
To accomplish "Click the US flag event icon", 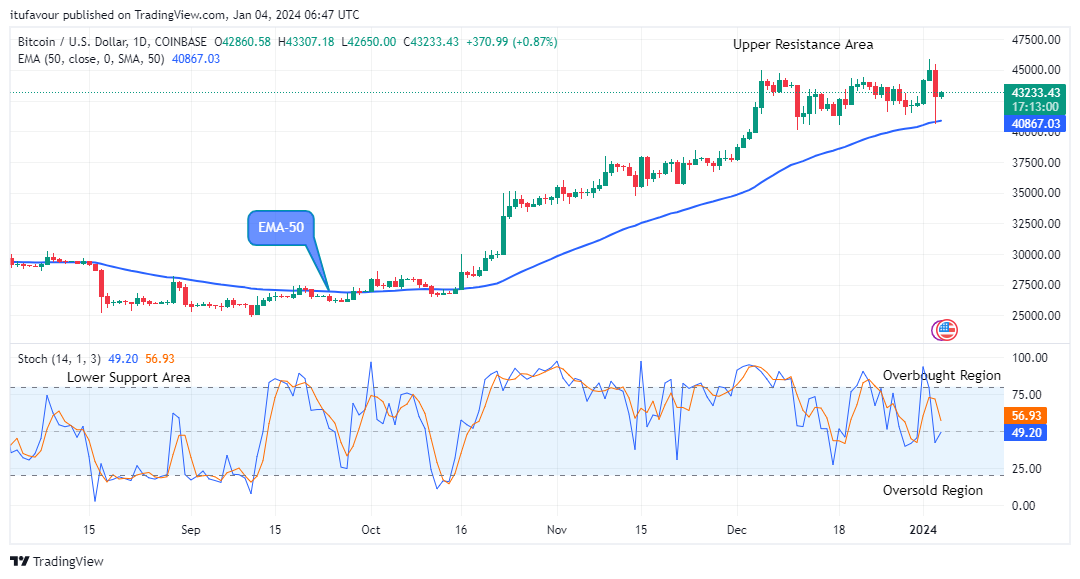I will [x=944, y=329].
